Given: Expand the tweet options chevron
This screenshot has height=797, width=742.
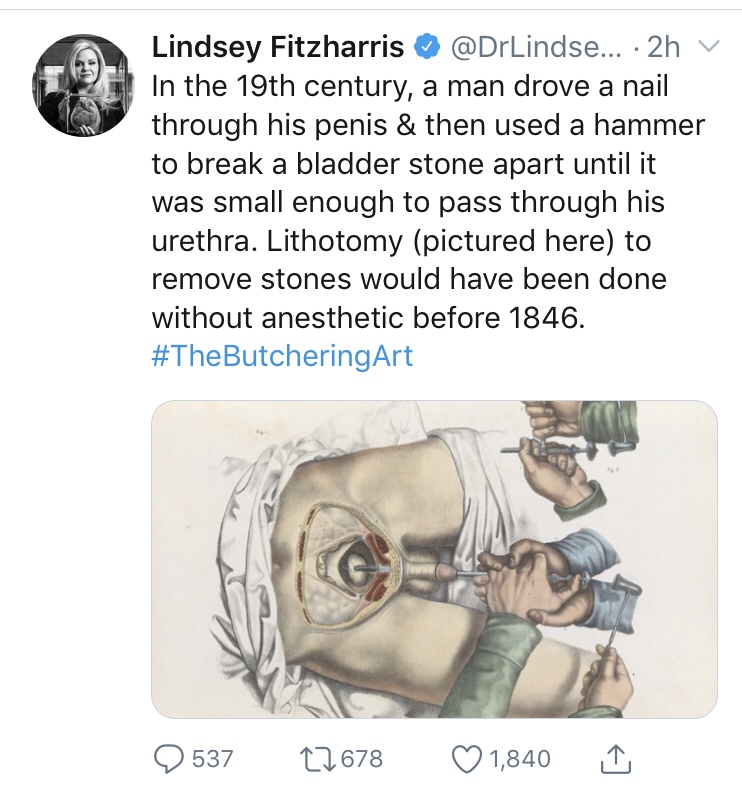Looking at the screenshot, I should coord(708,47).
